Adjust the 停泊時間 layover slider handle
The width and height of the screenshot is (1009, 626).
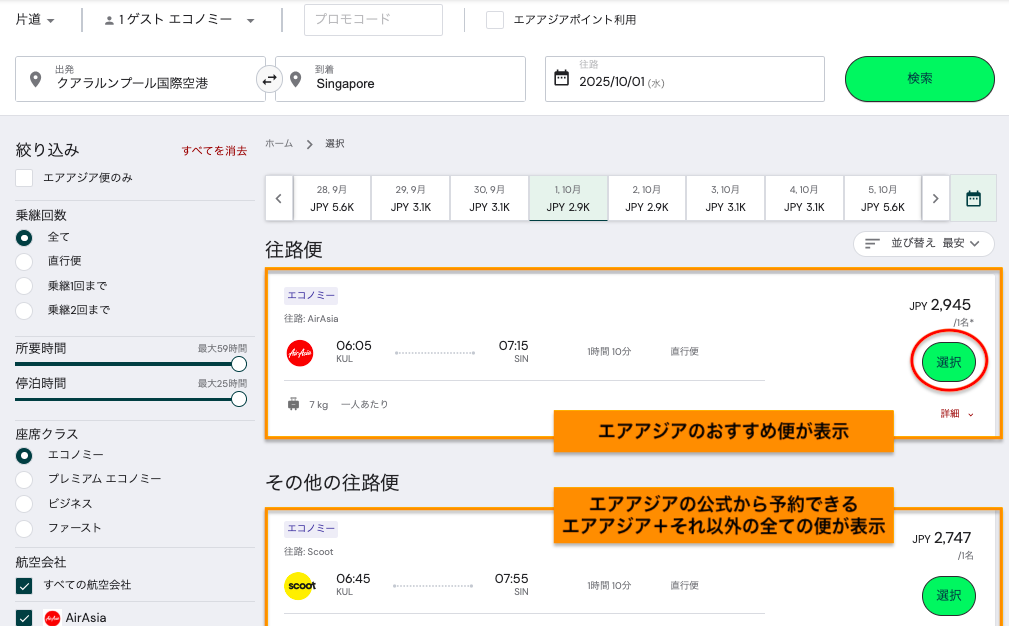[x=239, y=399]
